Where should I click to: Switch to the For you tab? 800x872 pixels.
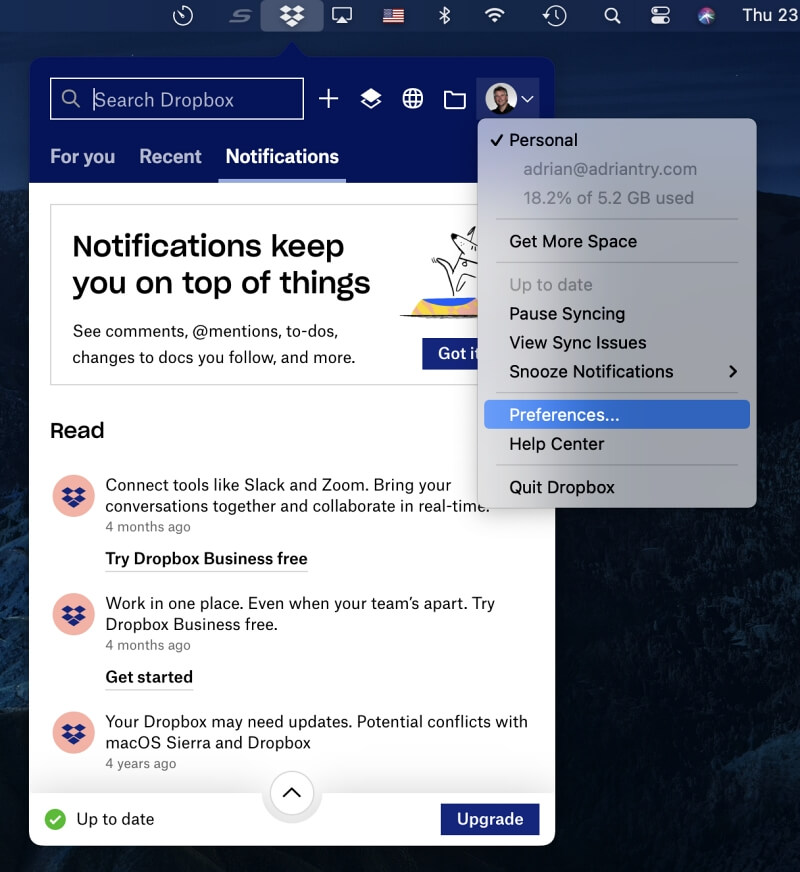click(x=83, y=157)
